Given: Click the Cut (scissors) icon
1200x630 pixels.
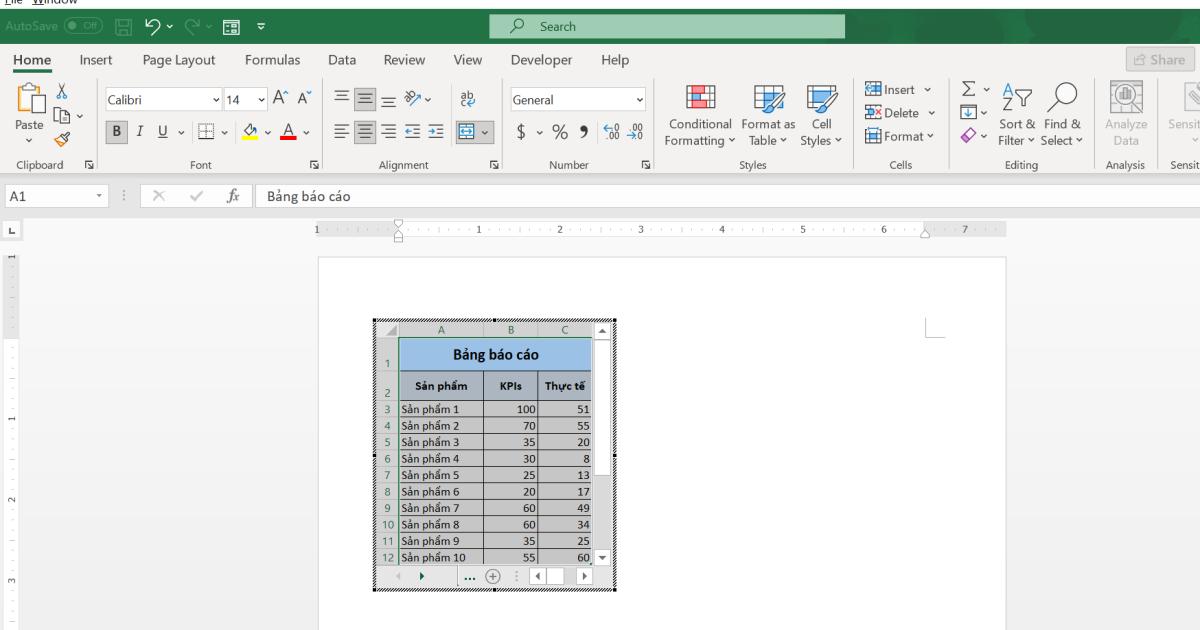Looking at the screenshot, I should 61,89.
